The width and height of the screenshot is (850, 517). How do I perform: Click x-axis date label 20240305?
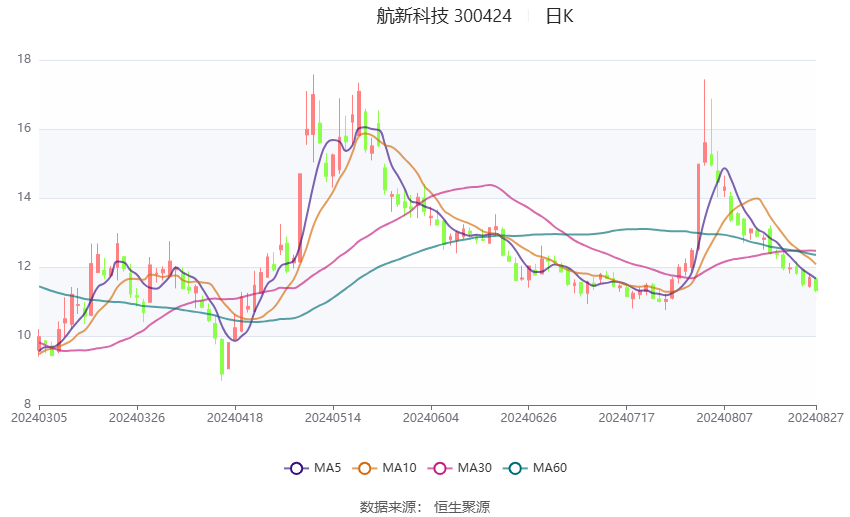point(39,418)
